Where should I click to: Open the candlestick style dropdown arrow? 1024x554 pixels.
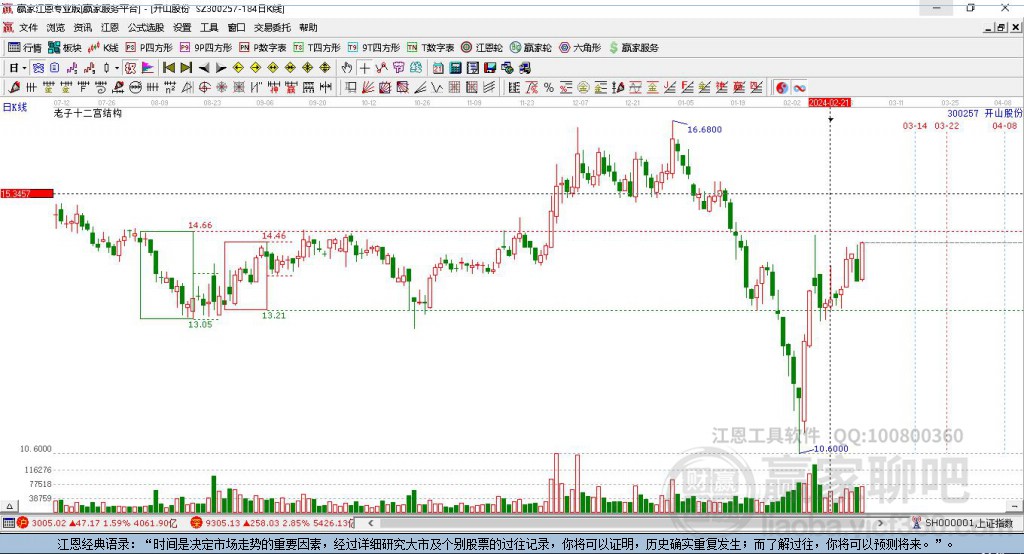(x=117, y=68)
